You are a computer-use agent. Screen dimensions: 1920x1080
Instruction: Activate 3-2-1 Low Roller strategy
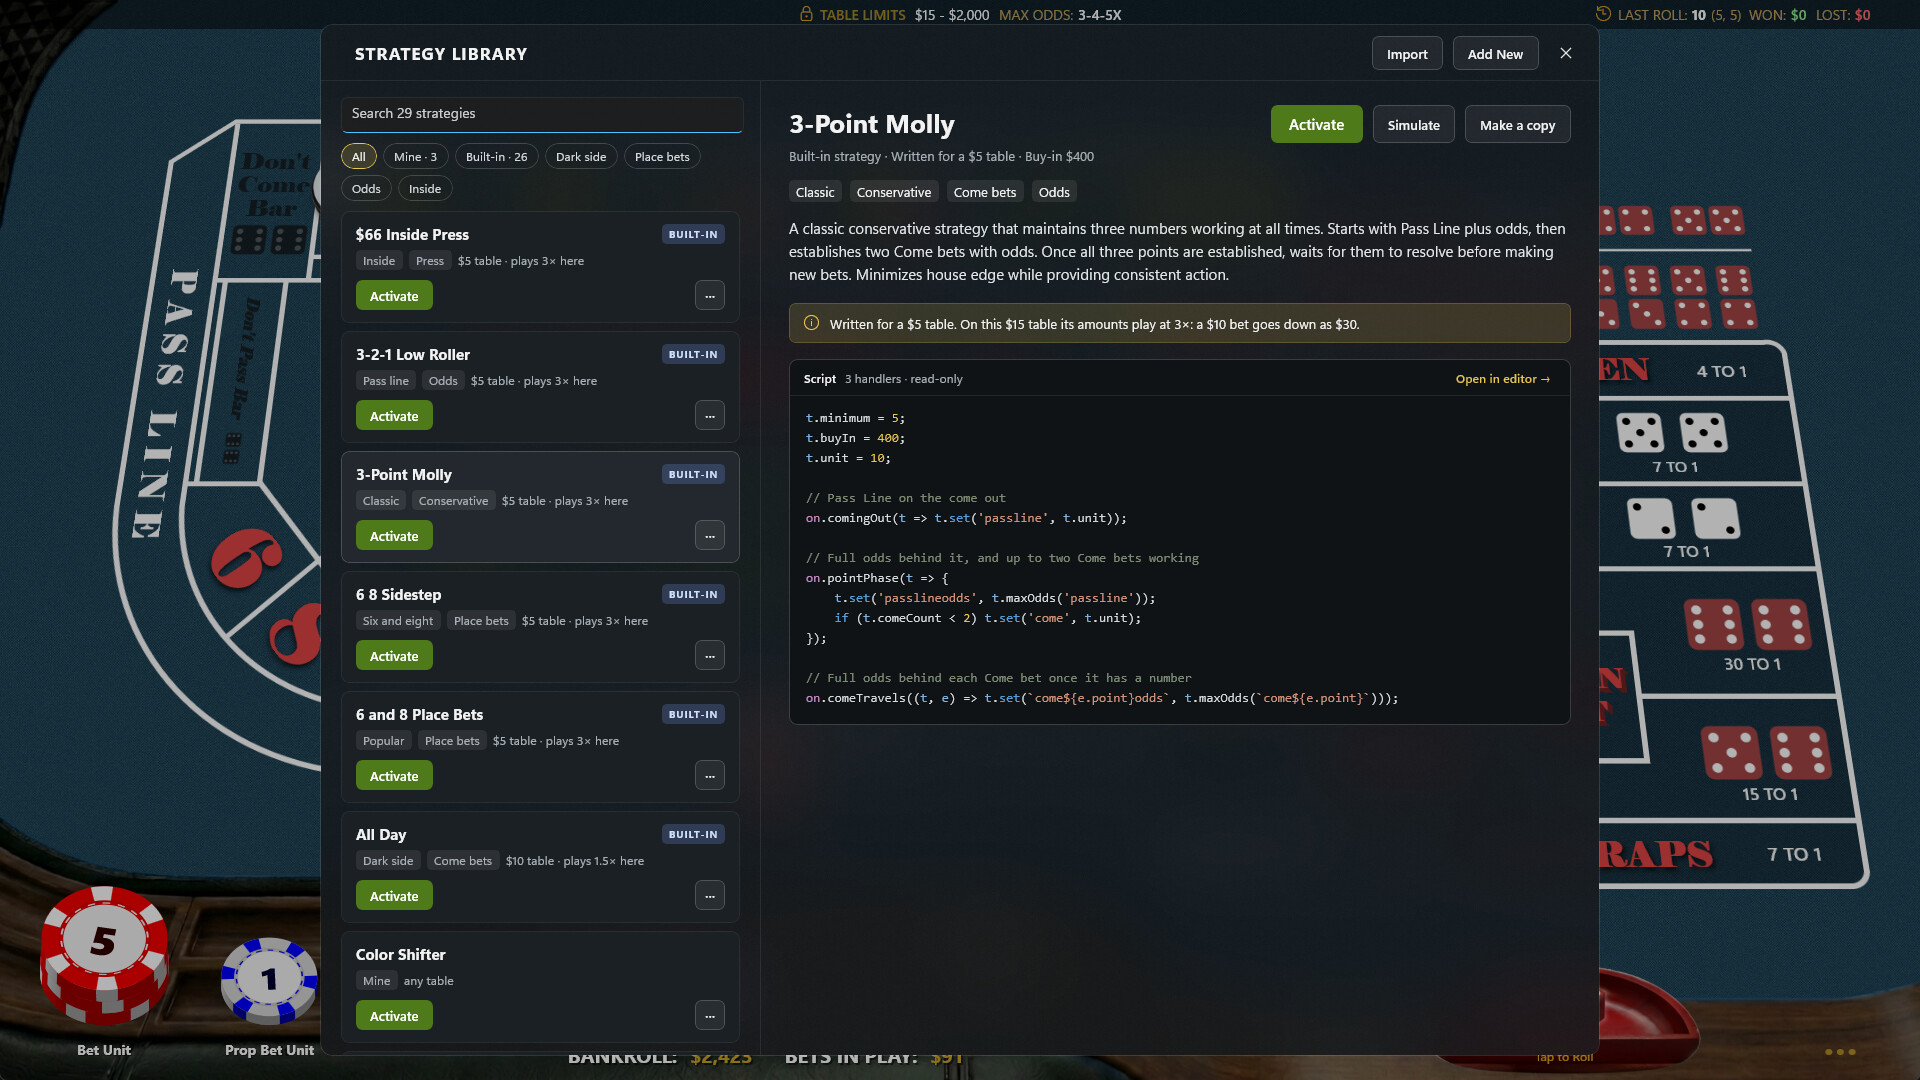(x=394, y=416)
